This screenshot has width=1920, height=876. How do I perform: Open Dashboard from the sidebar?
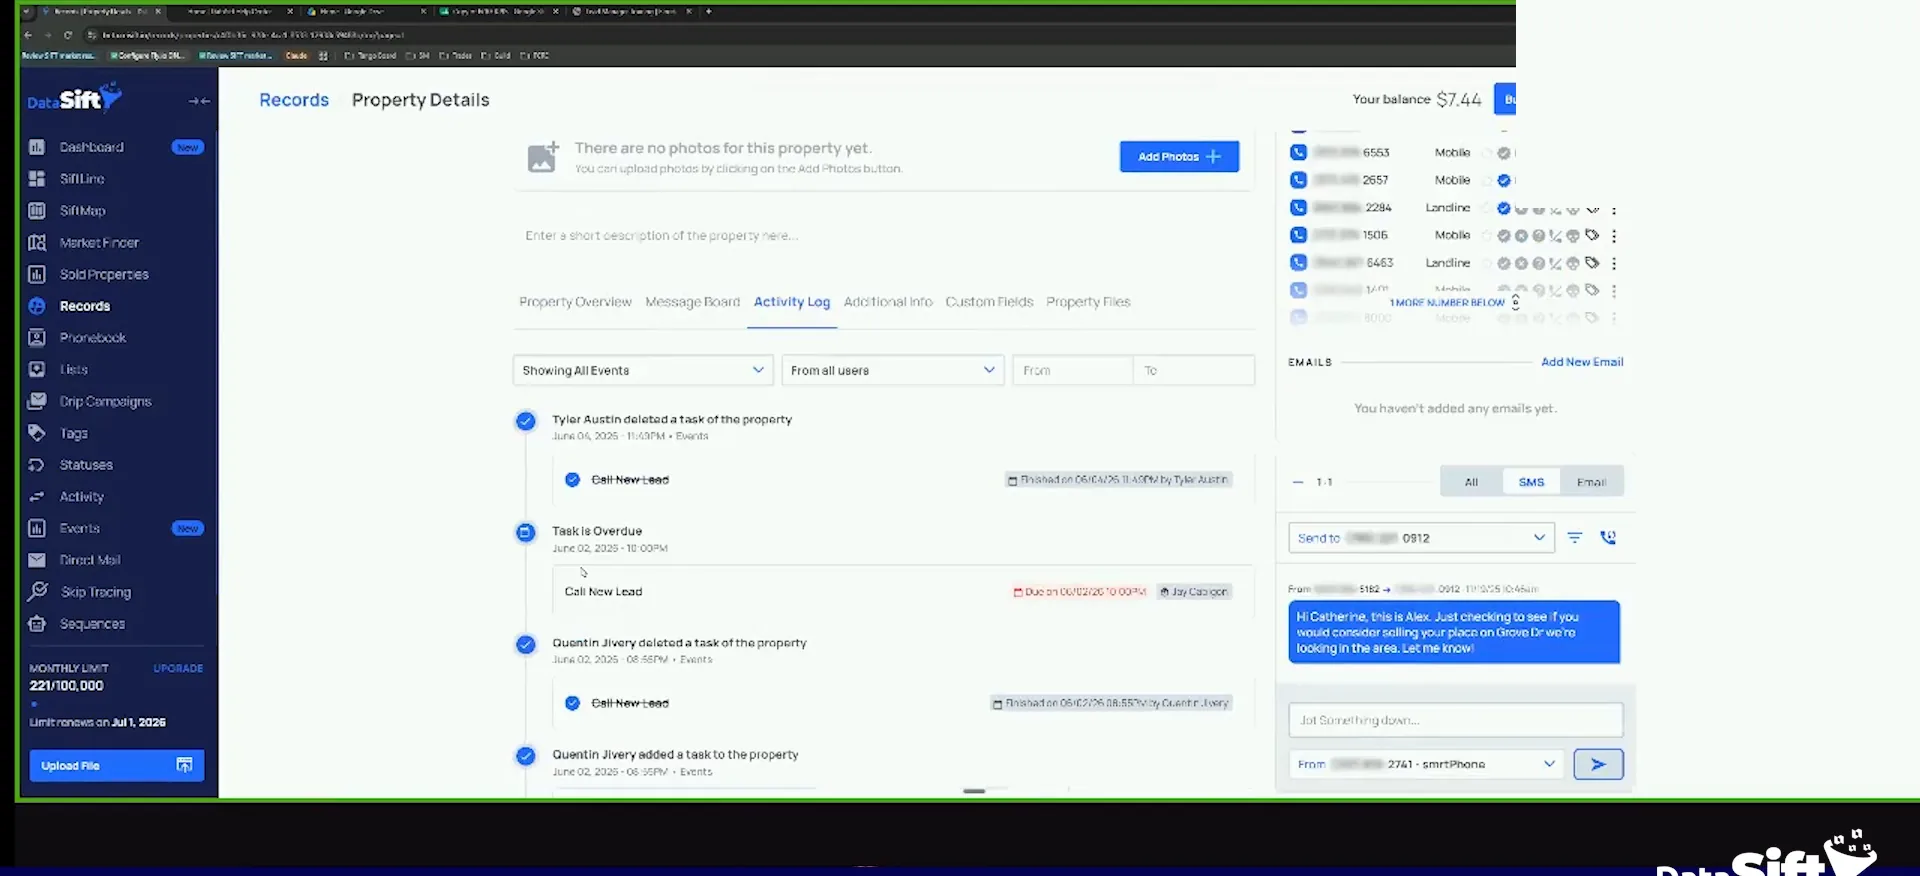pyautogui.click(x=91, y=147)
